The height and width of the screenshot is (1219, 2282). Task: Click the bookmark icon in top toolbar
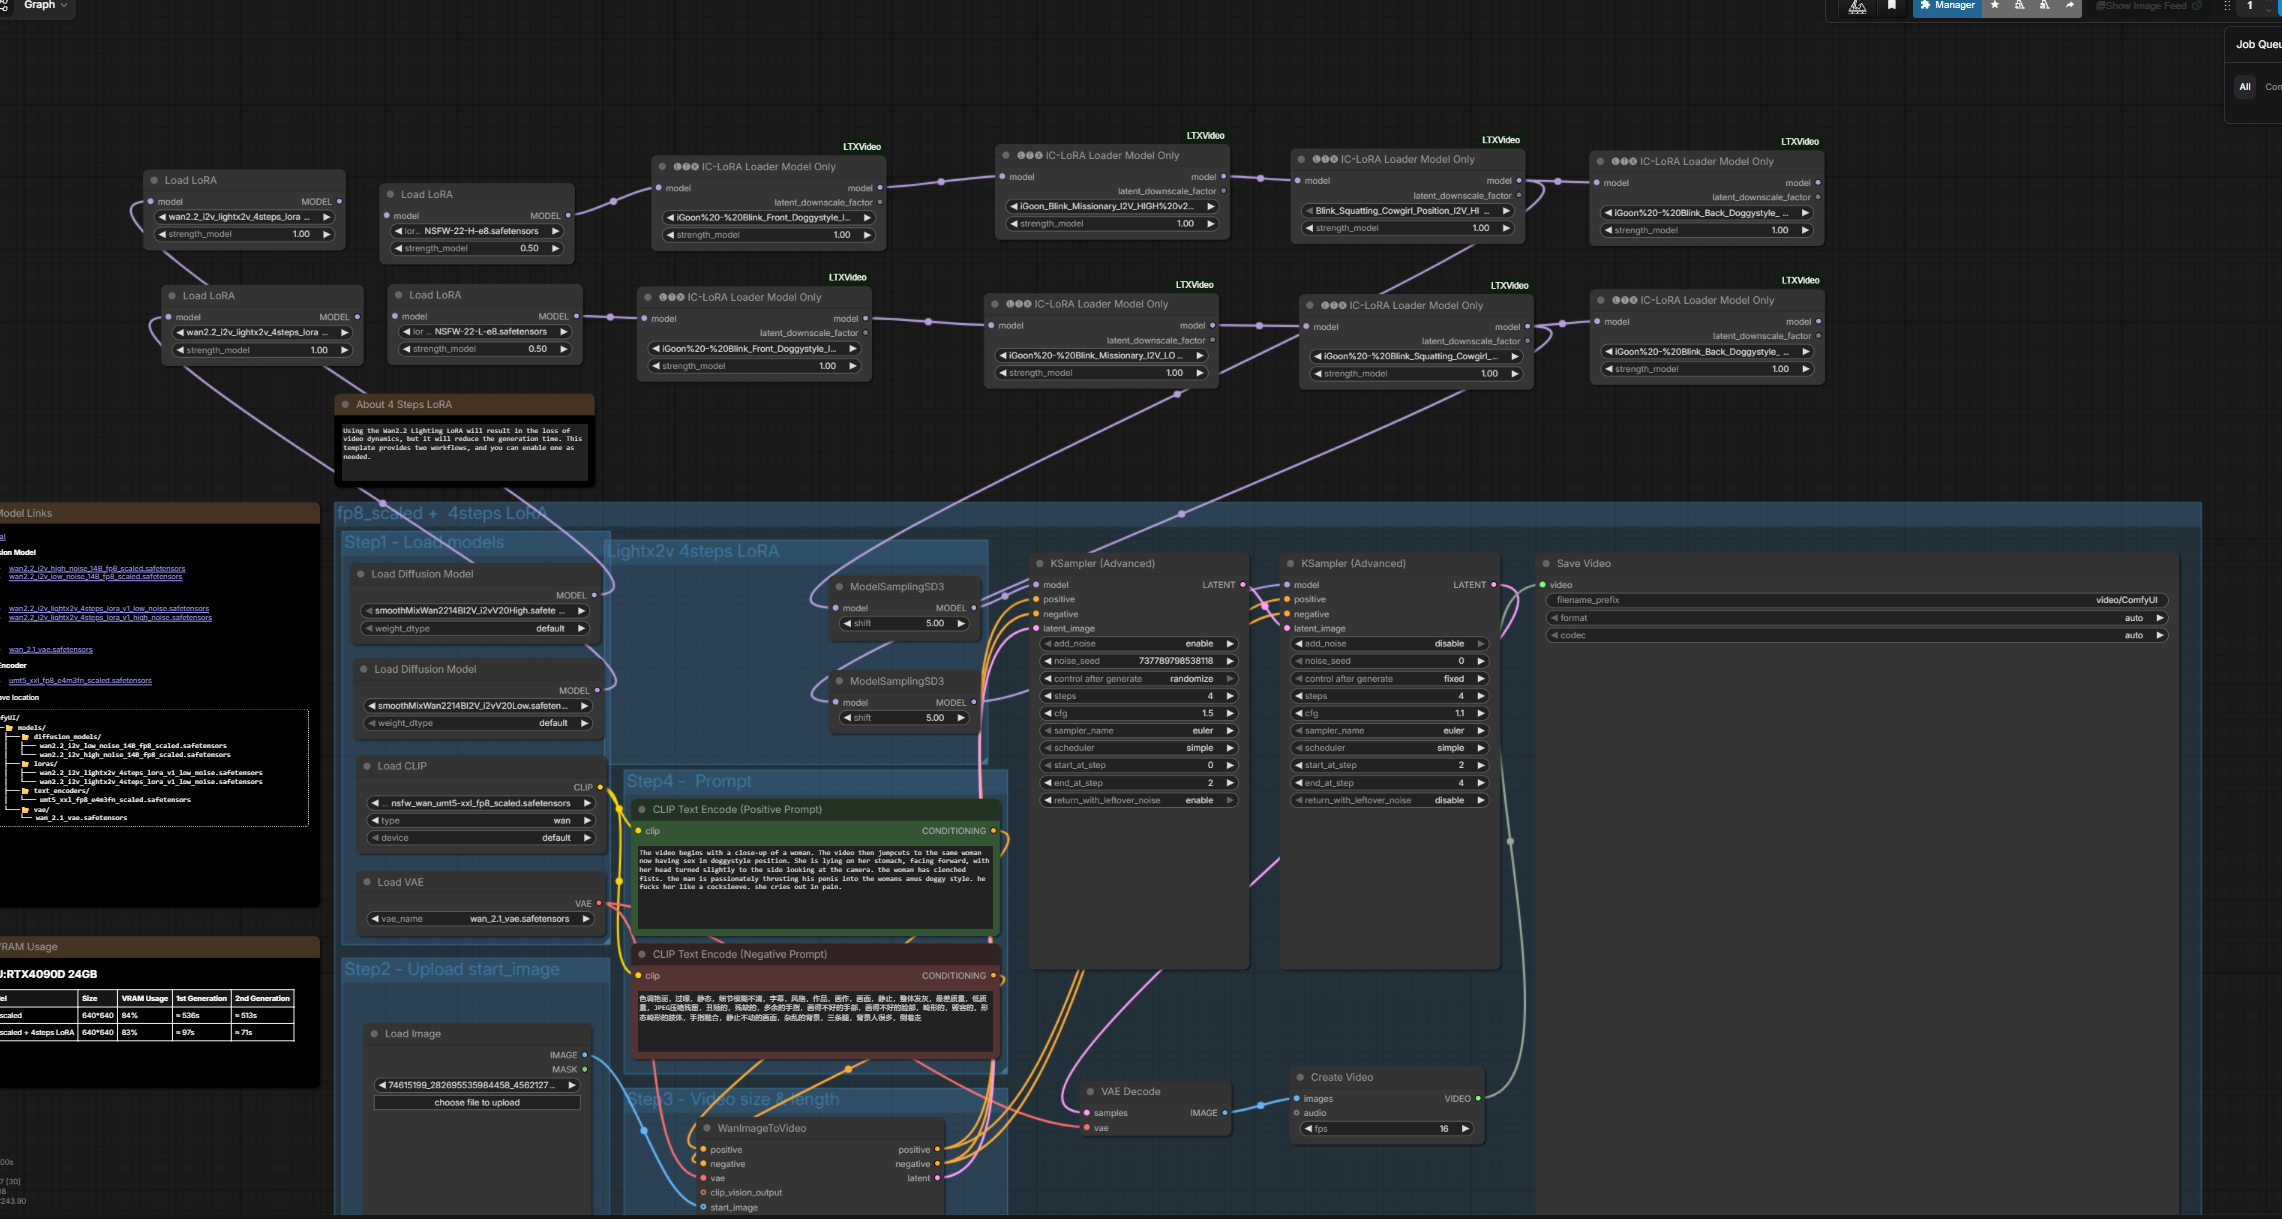coord(1891,6)
